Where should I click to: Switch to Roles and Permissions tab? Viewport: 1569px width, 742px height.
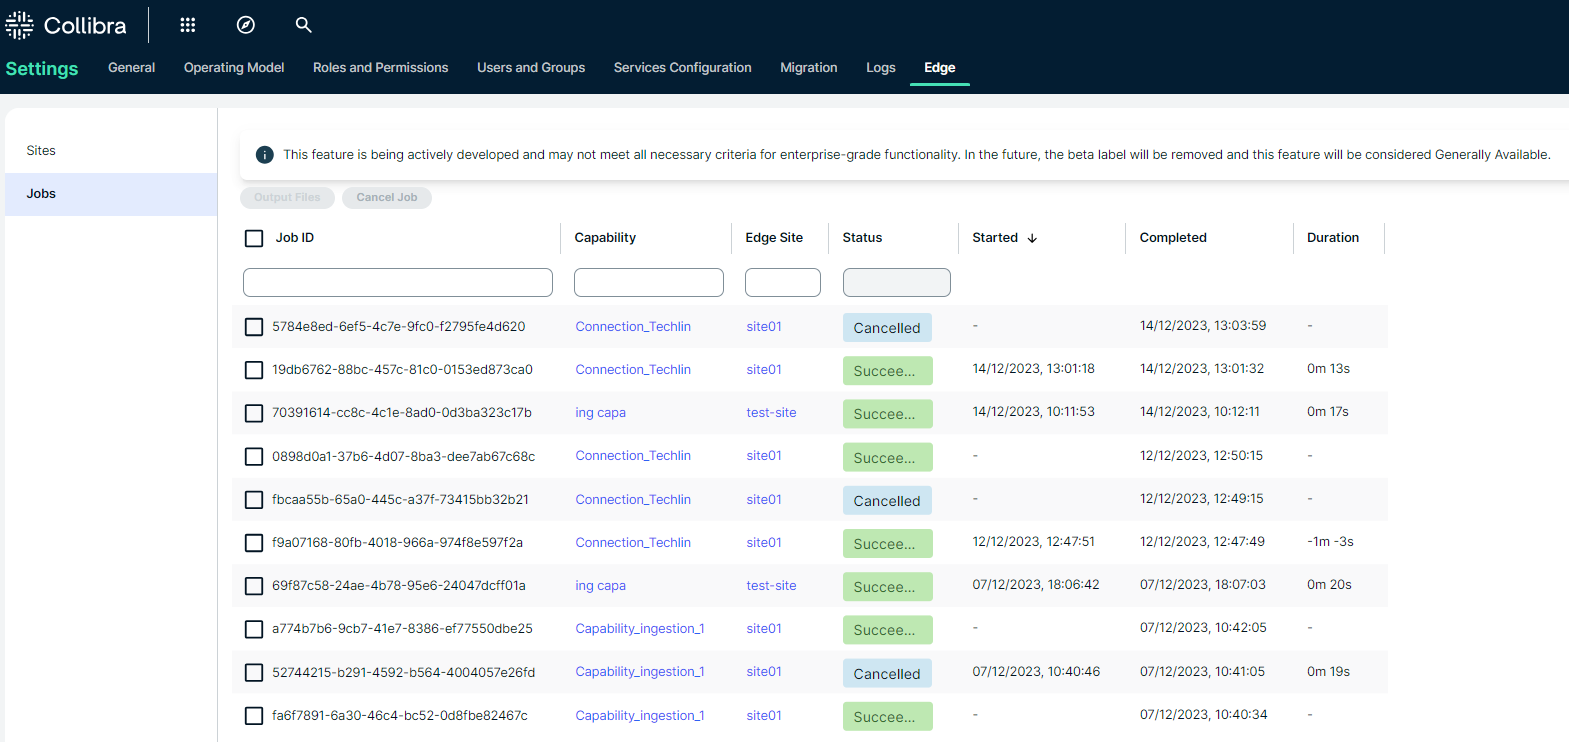pyautogui.click(x=380, y=68)
